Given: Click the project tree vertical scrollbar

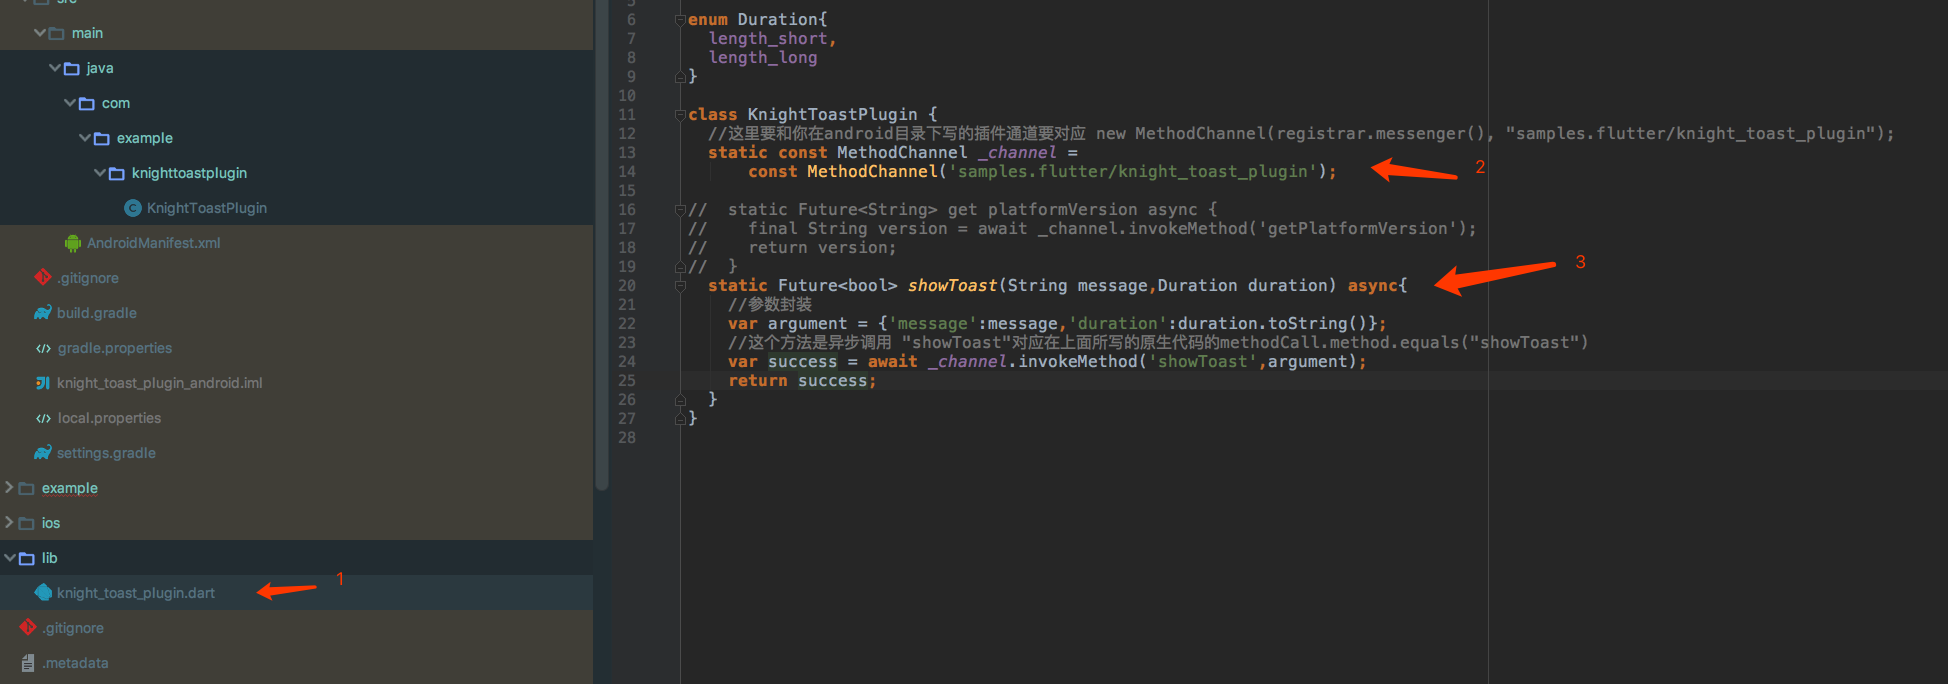Looking at the screenshot, I should click(602, 245).
